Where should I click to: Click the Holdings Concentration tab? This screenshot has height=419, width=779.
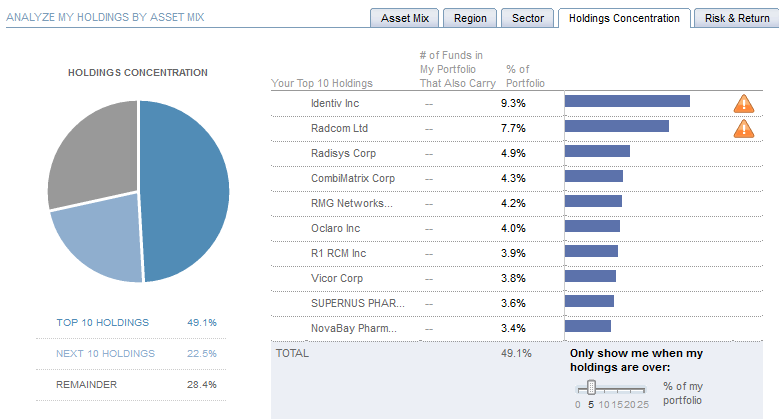624,18
